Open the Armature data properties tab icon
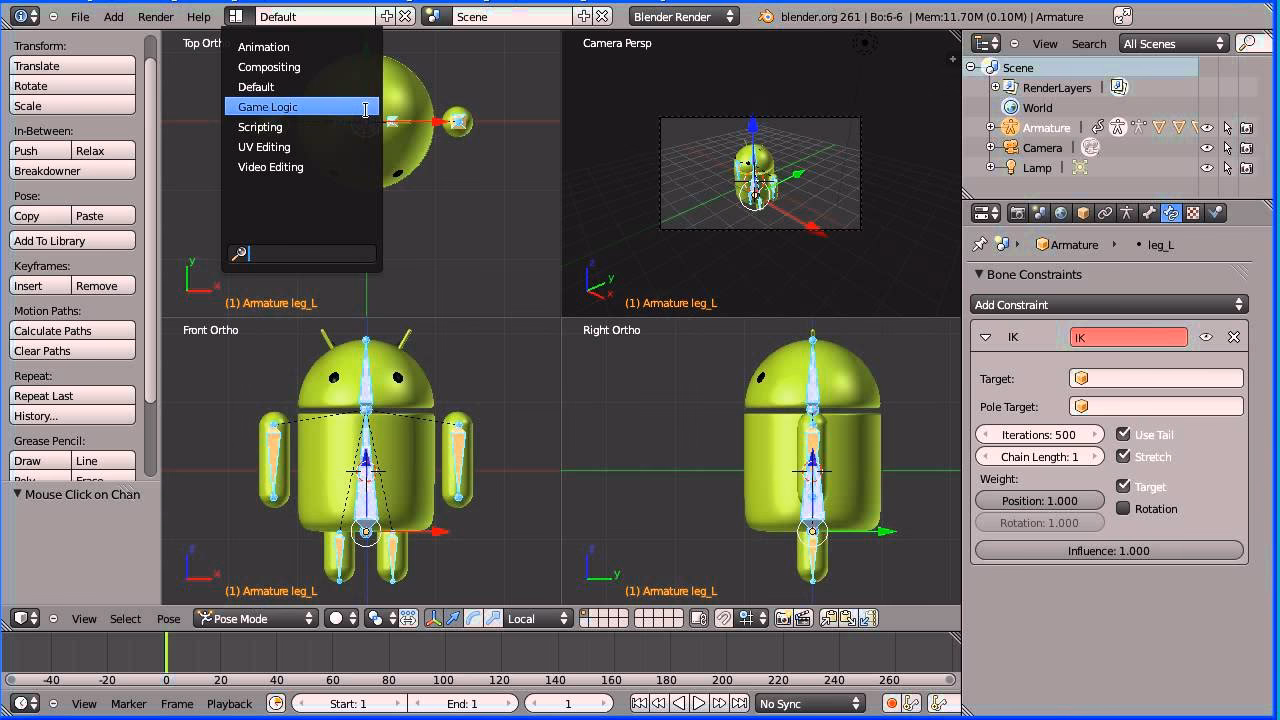 tap(1127, 213)
